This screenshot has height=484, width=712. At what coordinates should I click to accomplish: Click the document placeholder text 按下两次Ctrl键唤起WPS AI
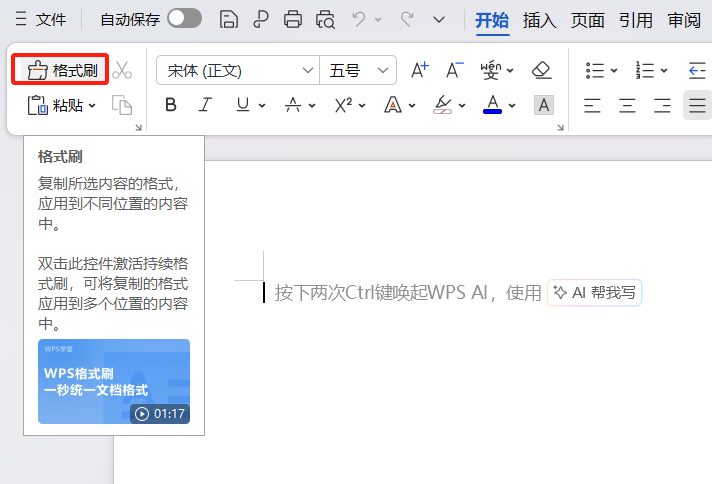pos(381,292)
